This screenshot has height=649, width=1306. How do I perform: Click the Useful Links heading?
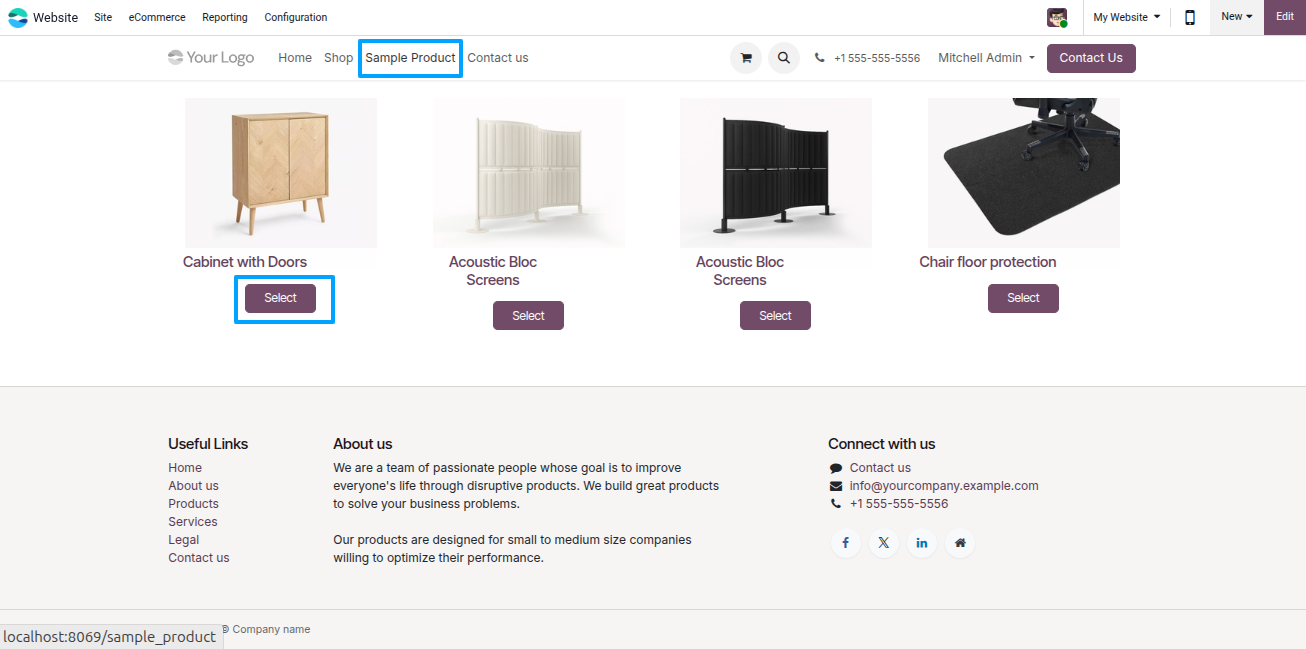click(x=208, y=444)
